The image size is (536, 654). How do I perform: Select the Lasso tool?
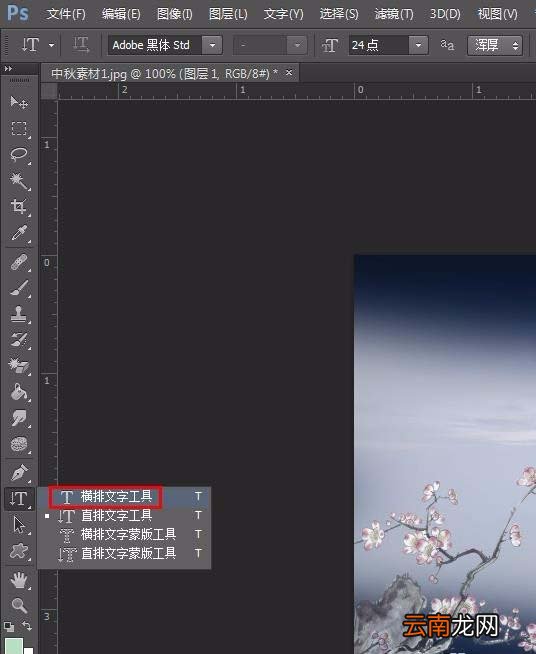pos(19,154)
